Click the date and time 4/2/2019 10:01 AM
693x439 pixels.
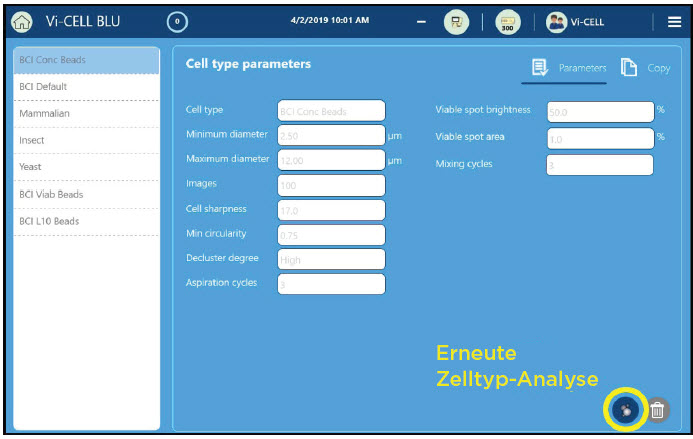click(x=330, y=20)
